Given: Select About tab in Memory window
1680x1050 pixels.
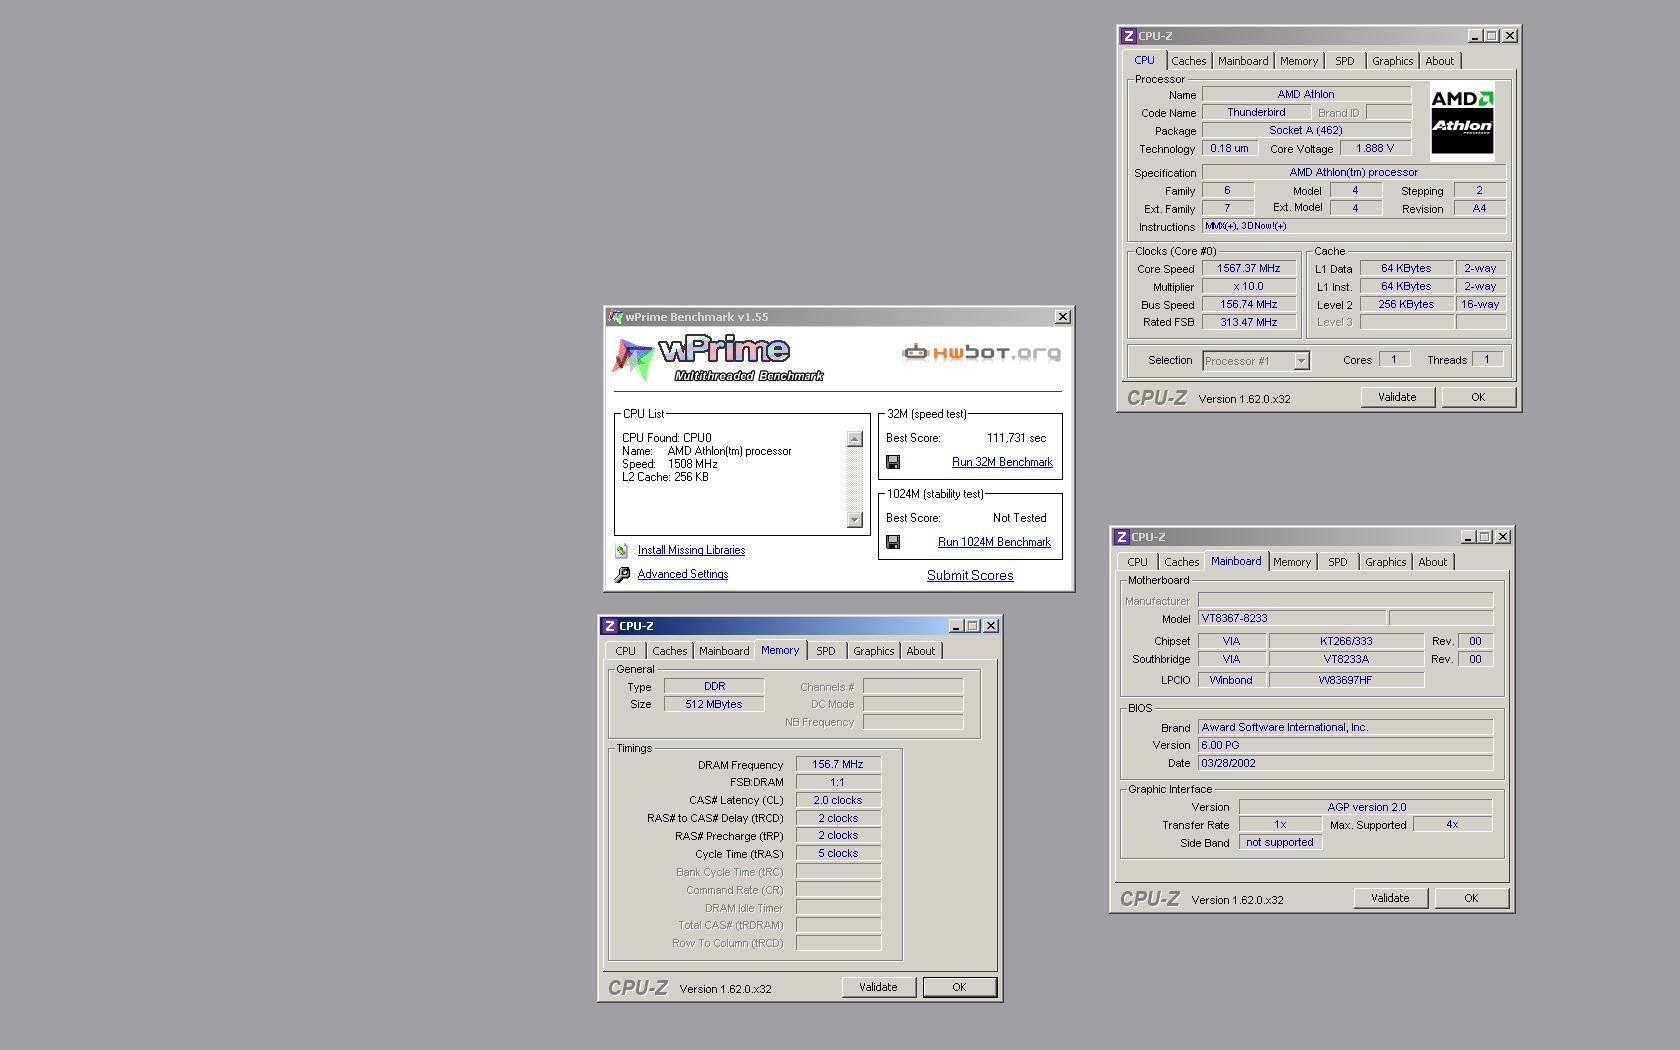Looking at the screenshot, I should pyautogui.click(x=920, y=651).
